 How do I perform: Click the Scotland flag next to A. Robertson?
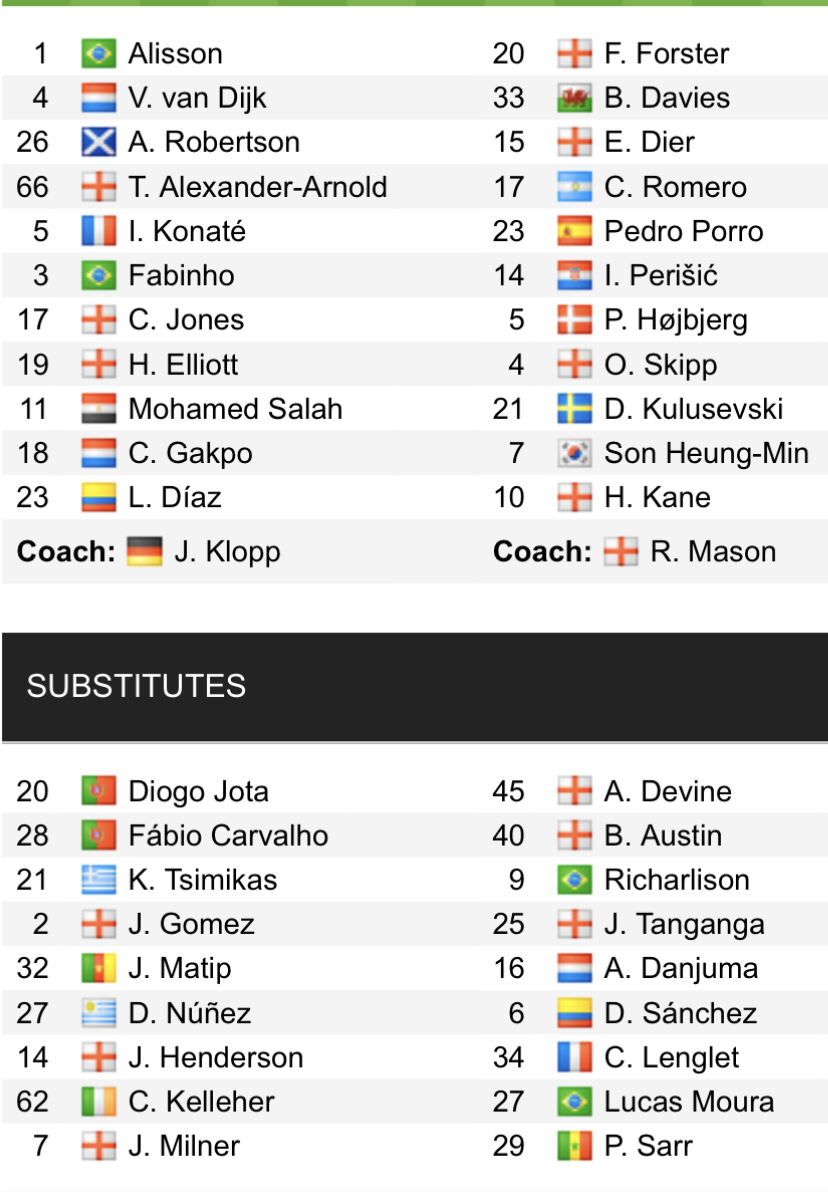[98, 142]
